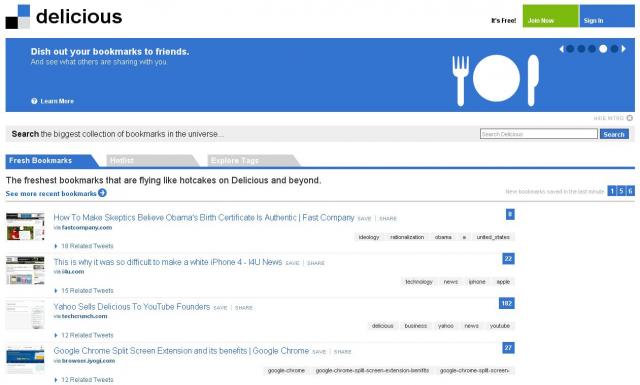Open the via fastcompany.com source link

coord(83,228)
